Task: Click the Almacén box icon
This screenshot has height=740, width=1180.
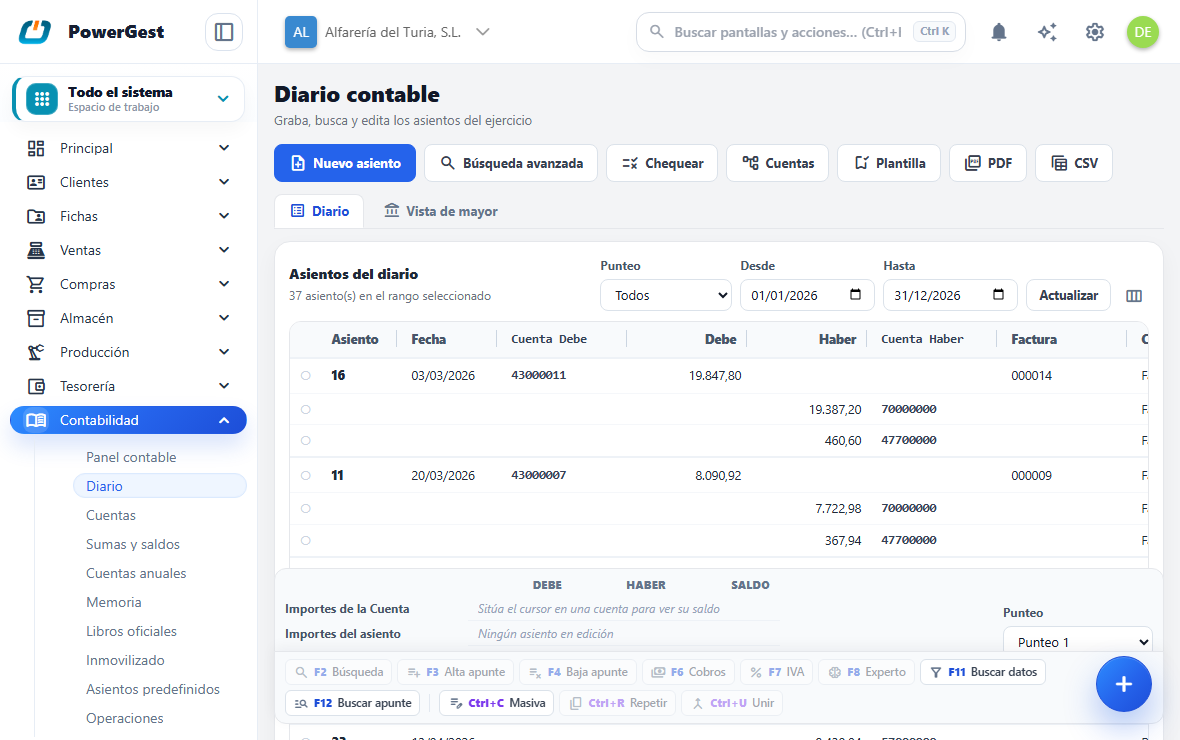Action: pos(36,318)
